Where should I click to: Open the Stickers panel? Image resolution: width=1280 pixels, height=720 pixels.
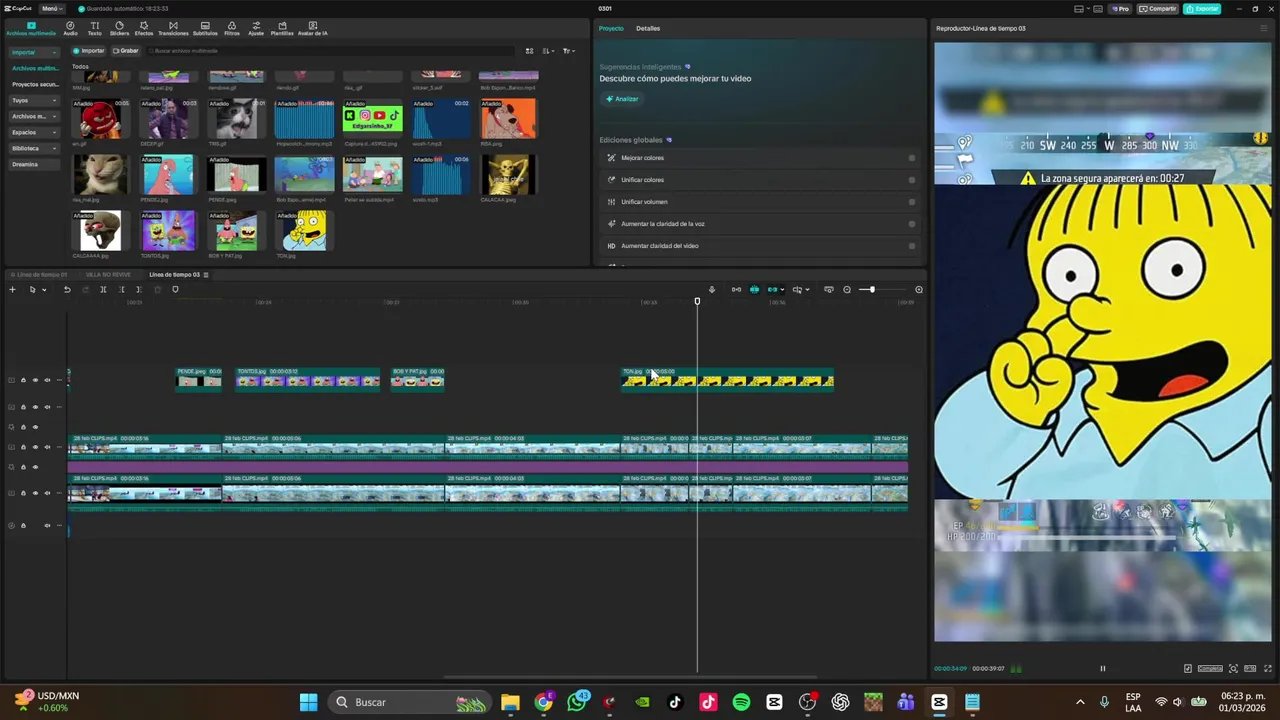coord(119,28)
